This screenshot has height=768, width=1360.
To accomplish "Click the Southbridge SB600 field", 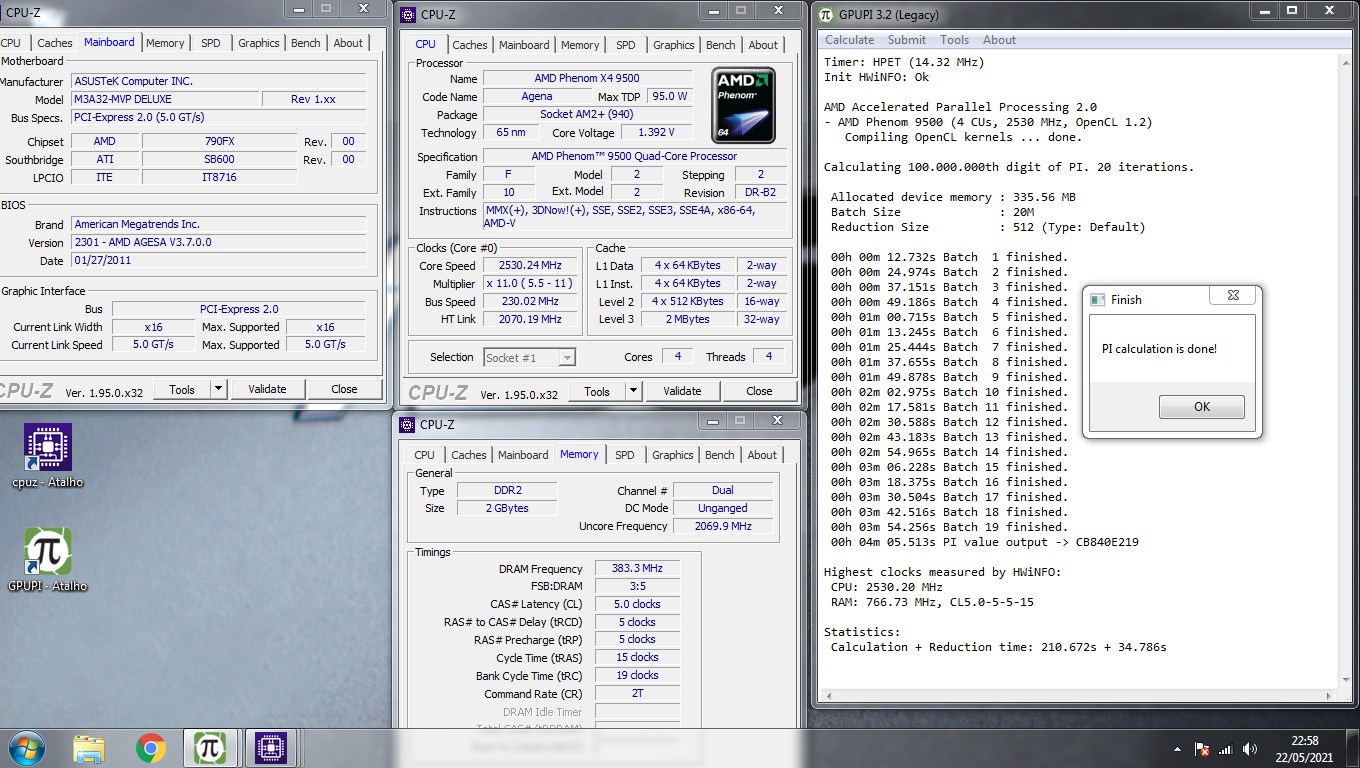I will (x=219, y=159).
